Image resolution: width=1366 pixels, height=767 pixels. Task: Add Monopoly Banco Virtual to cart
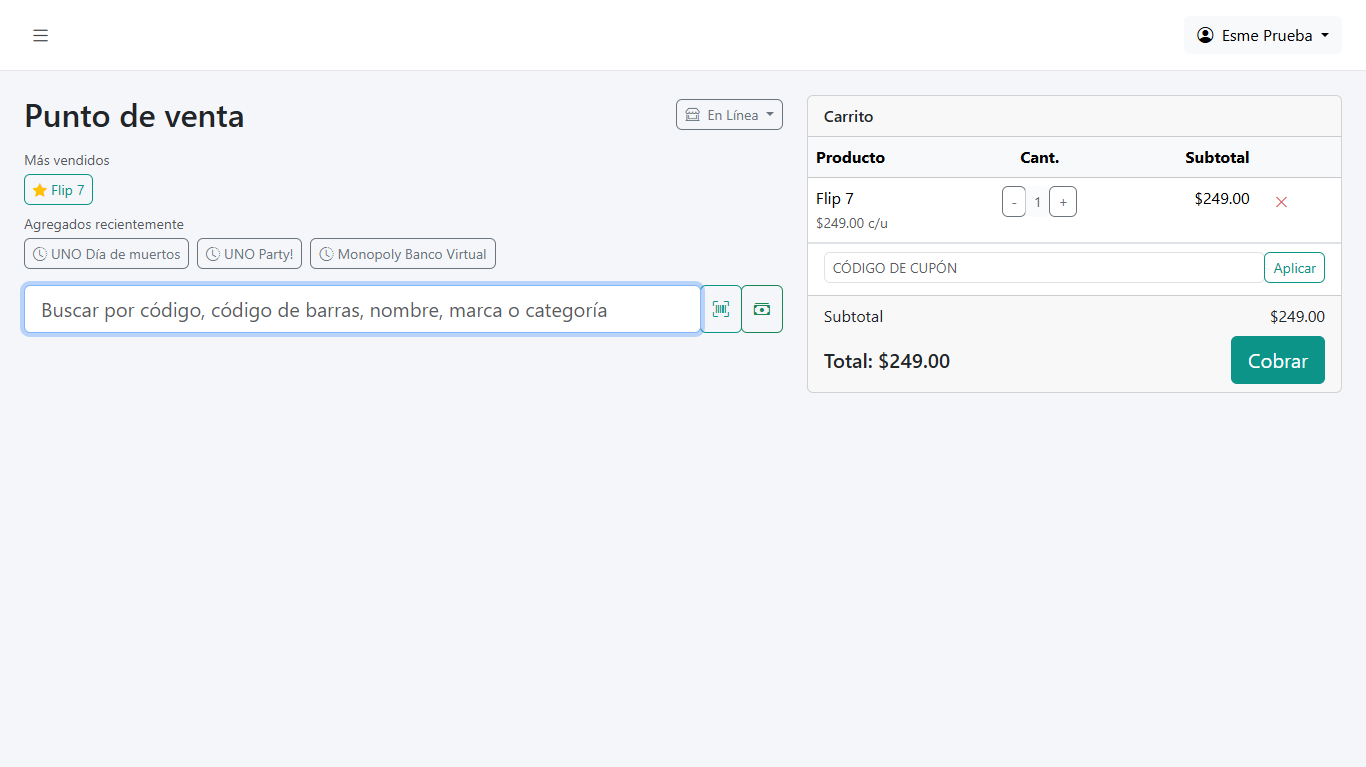(x=403, y=254)
